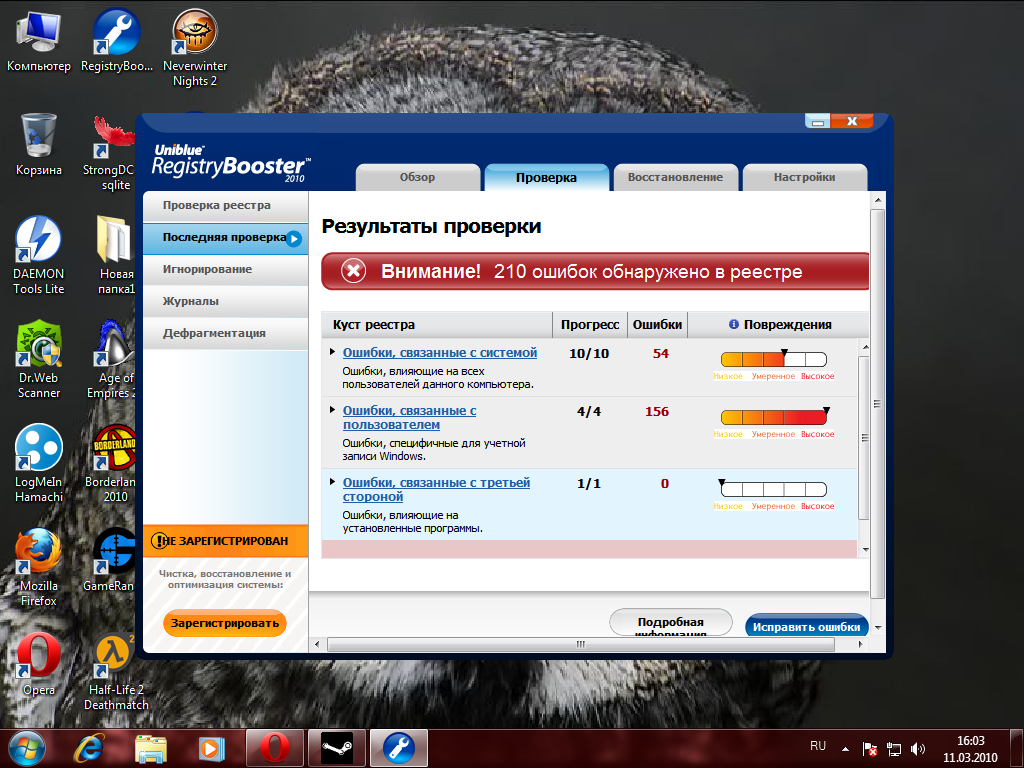Select Проверка реестра in sidebar
1024x768 pixels.
(225, 206)
